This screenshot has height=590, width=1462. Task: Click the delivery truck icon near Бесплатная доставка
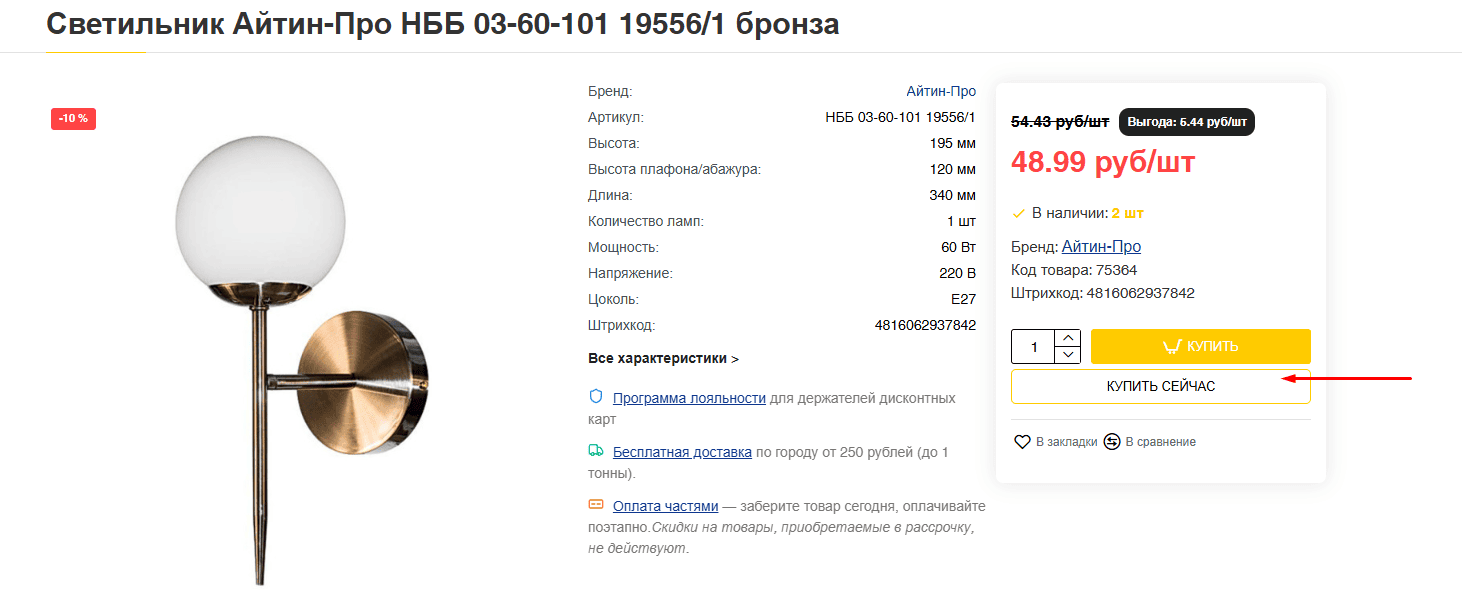[x=595, y=450]
